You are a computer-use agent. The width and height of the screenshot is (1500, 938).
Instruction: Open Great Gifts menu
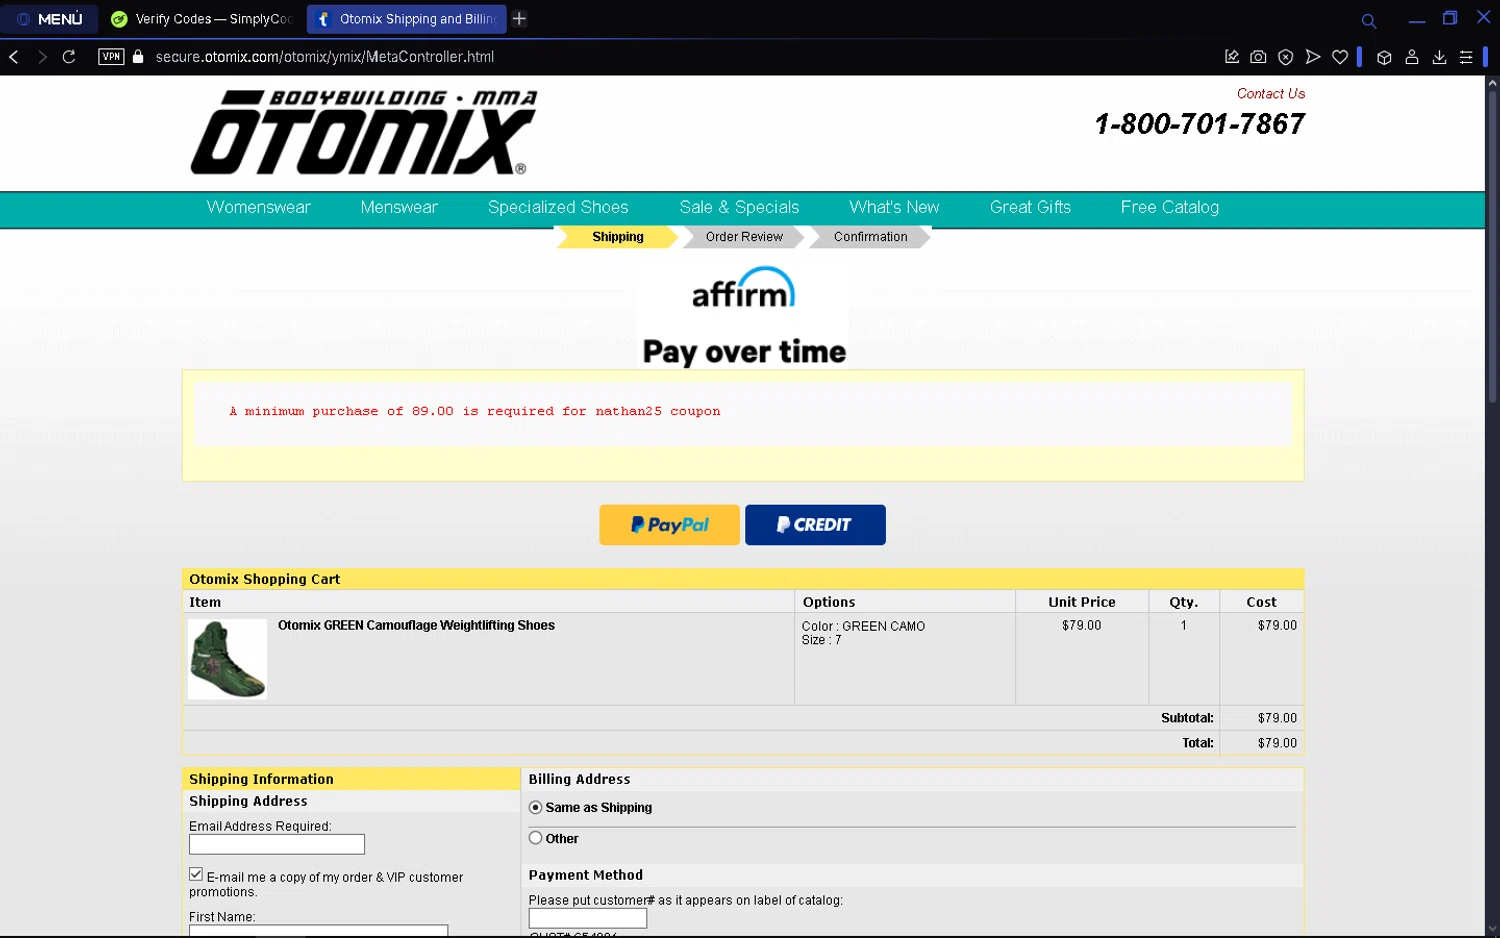[x=1030, y=207]
